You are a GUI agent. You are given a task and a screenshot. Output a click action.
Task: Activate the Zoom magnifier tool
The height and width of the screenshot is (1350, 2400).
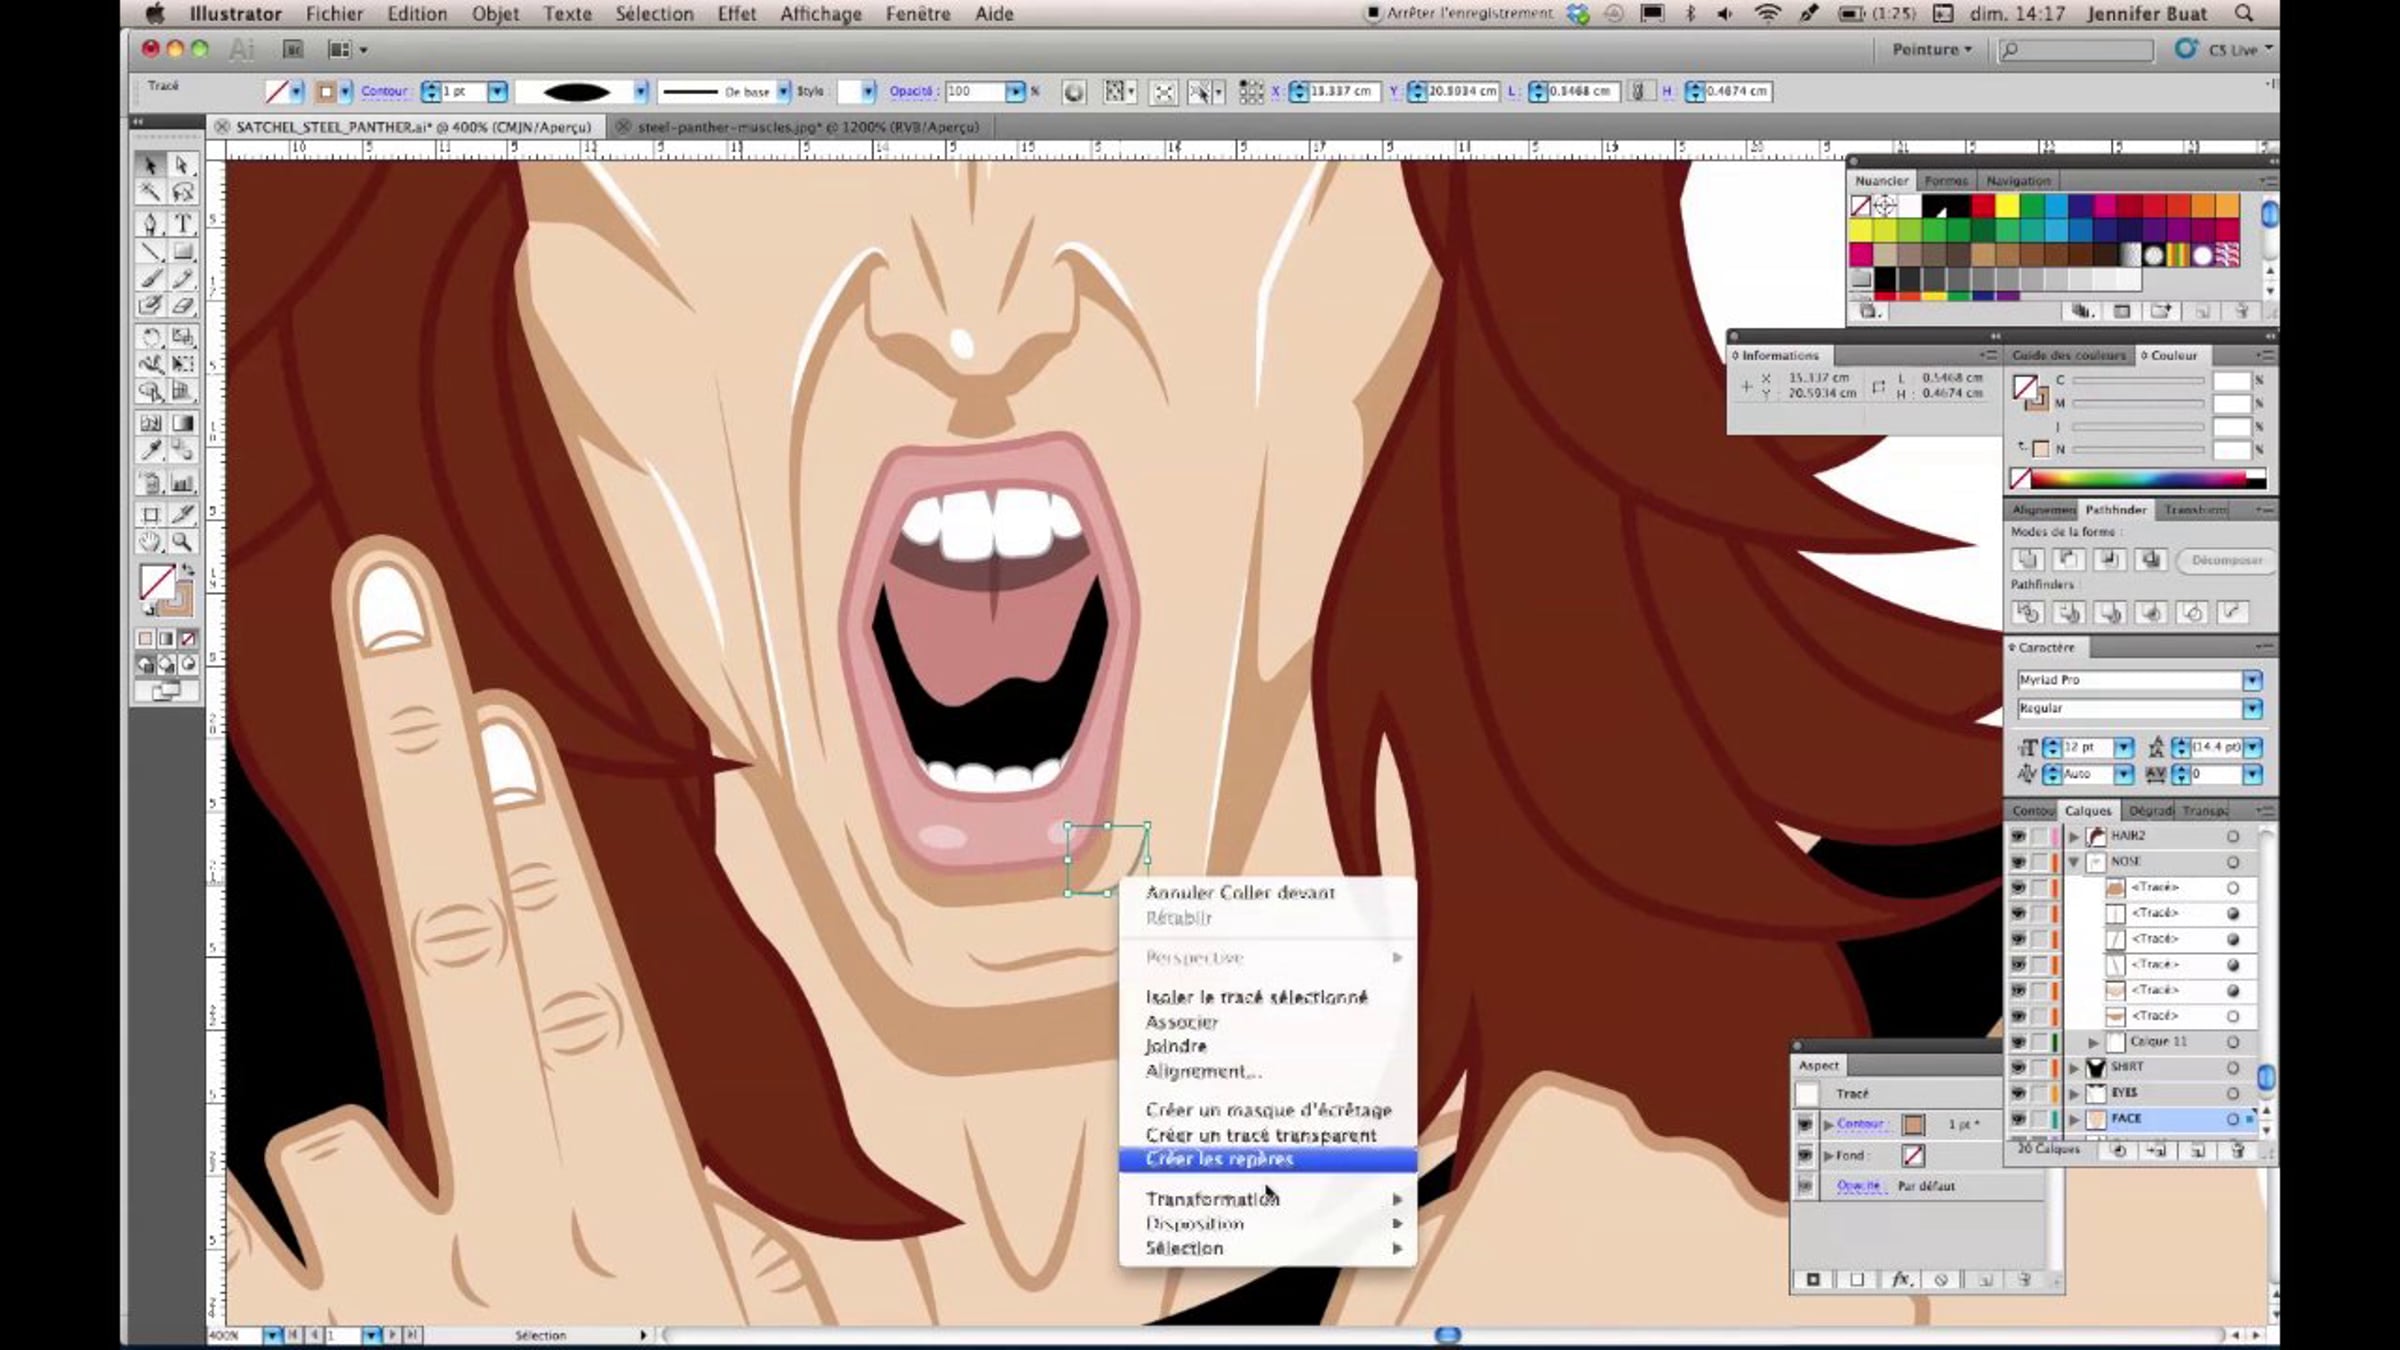pos(183,542)
